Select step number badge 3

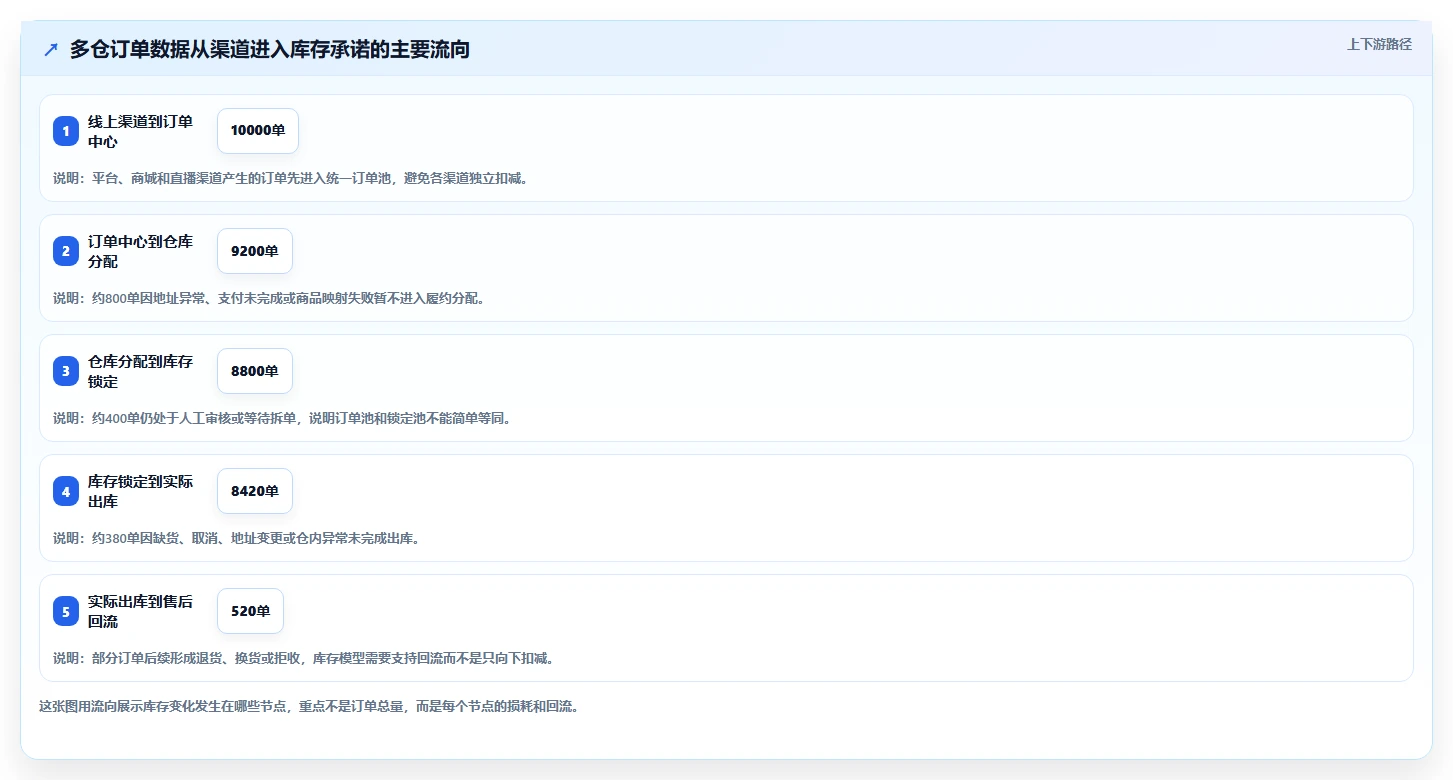(x=66, y=371)
